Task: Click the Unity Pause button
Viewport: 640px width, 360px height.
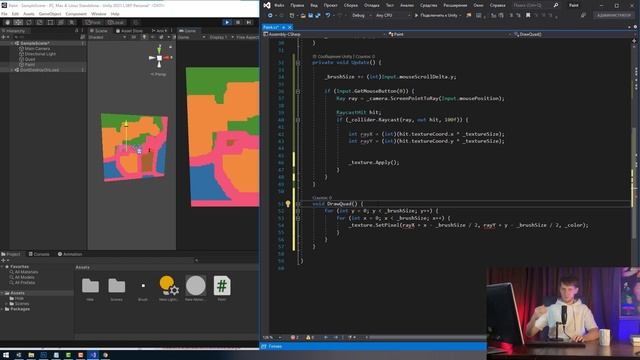Action: (x=238, y=22)
